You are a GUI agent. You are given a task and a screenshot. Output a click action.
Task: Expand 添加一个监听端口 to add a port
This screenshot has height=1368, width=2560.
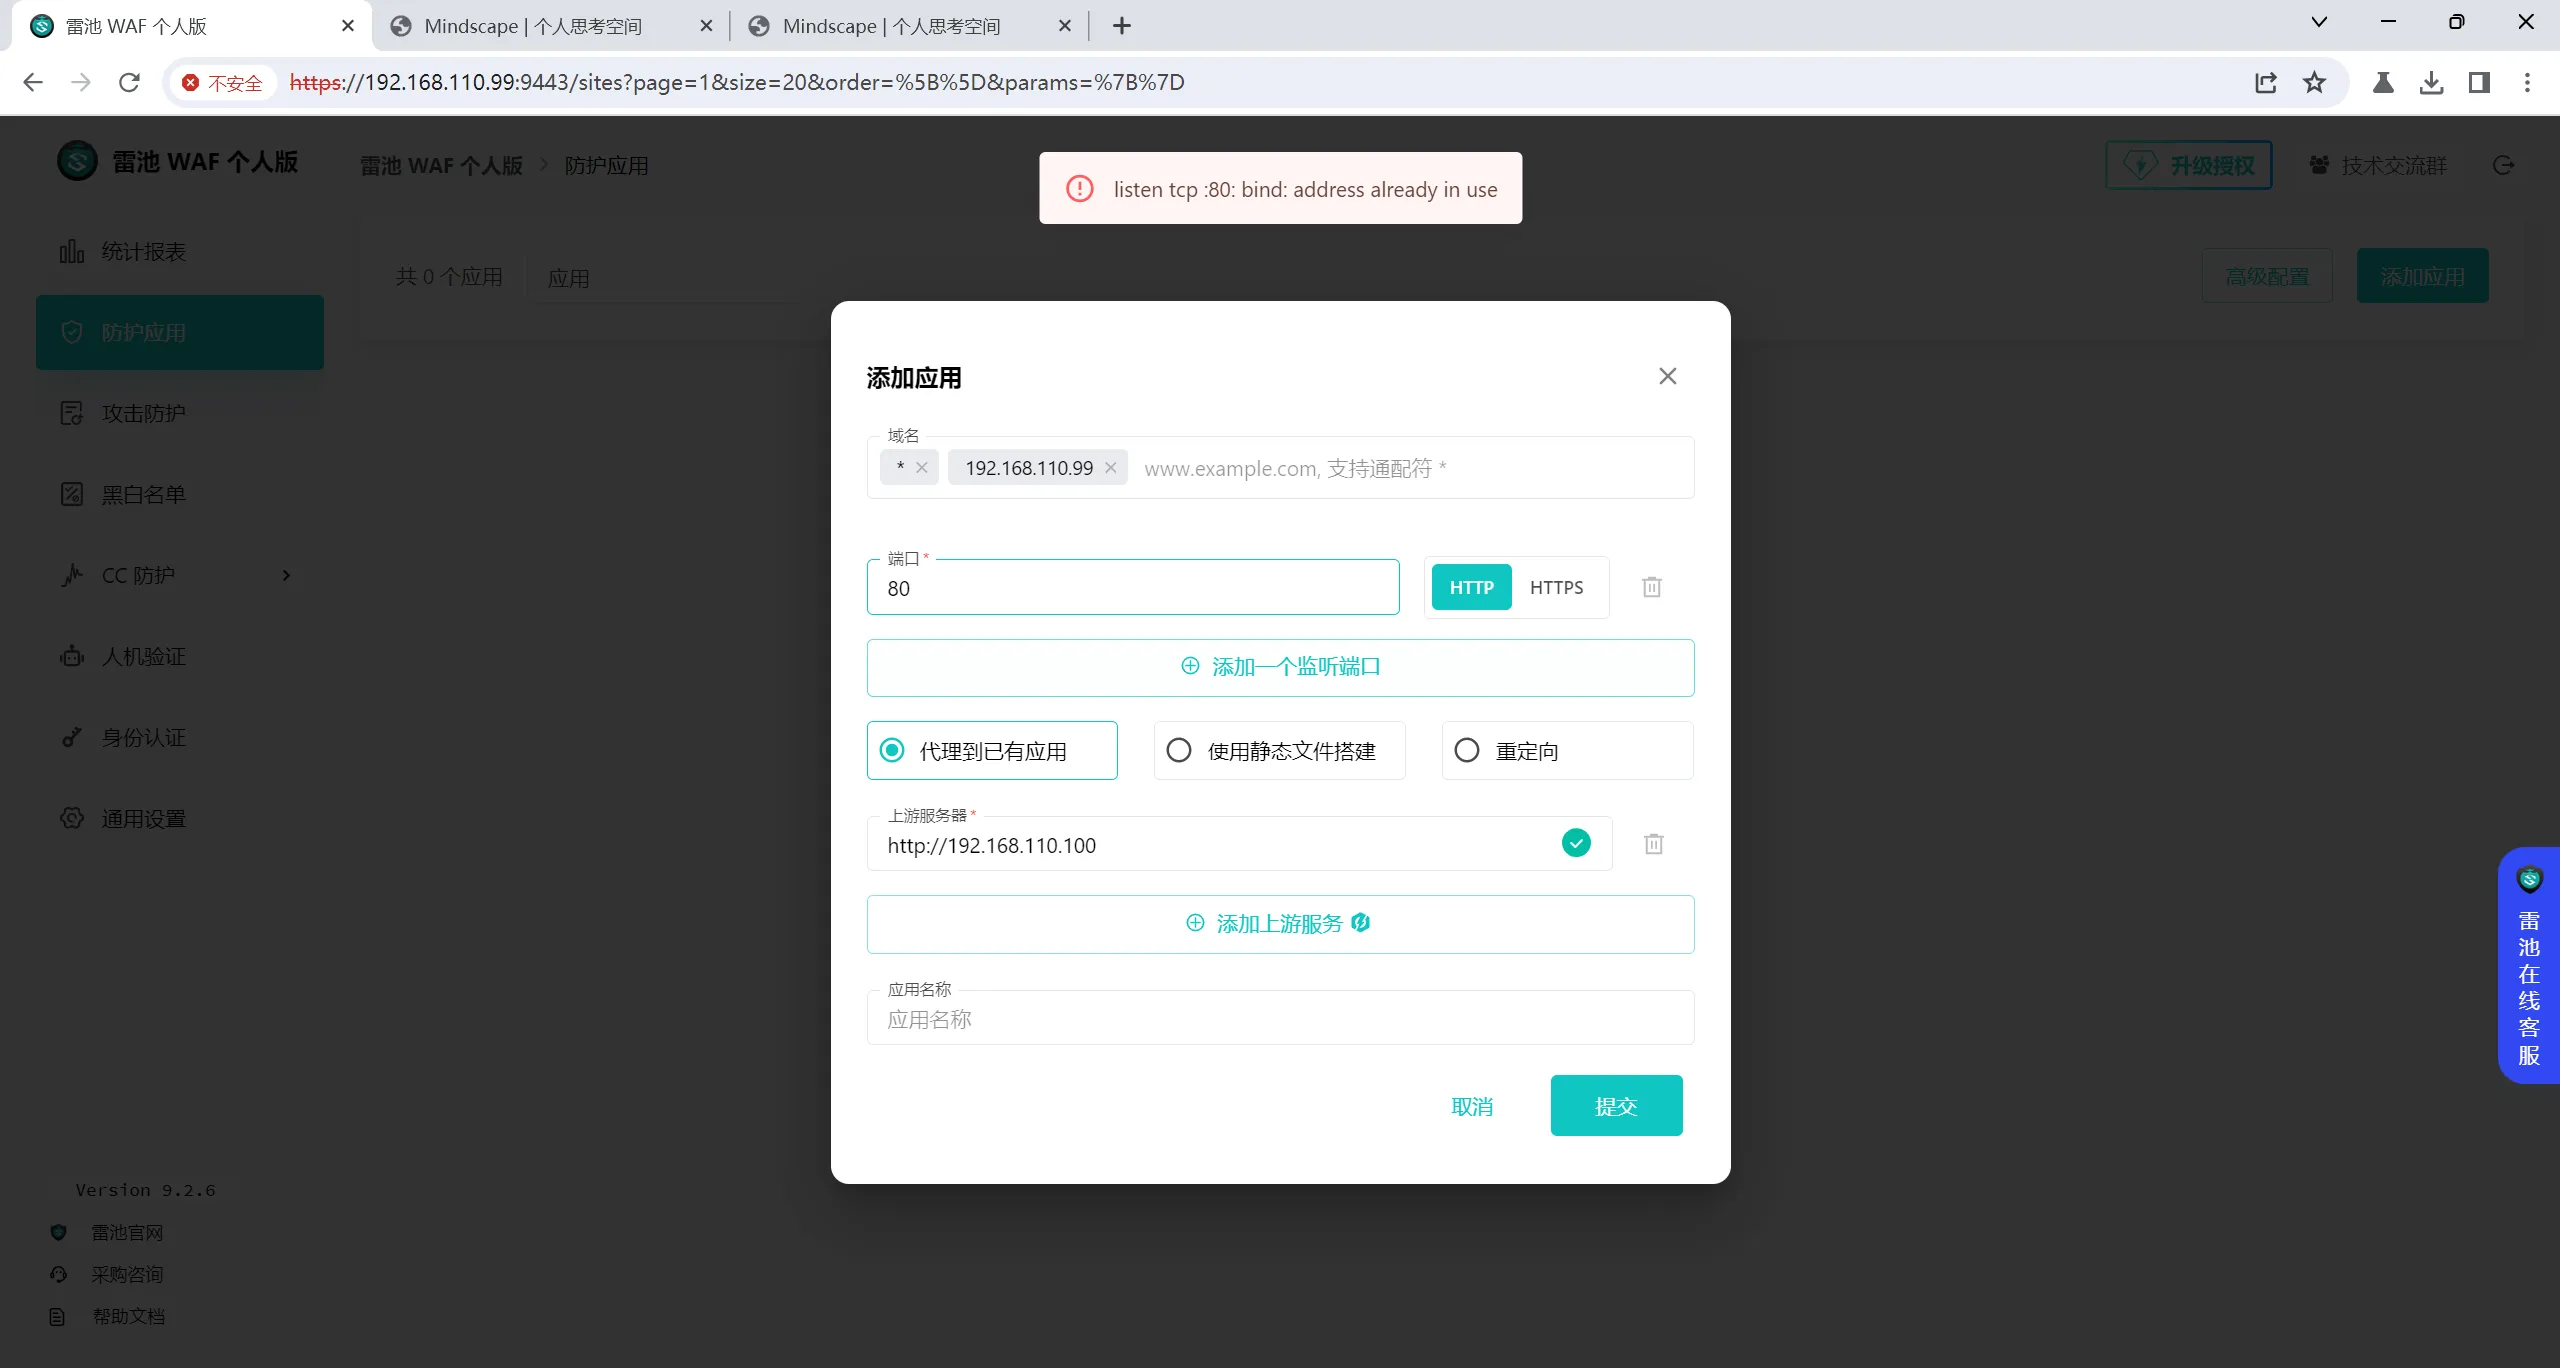tap(1280, 667)
